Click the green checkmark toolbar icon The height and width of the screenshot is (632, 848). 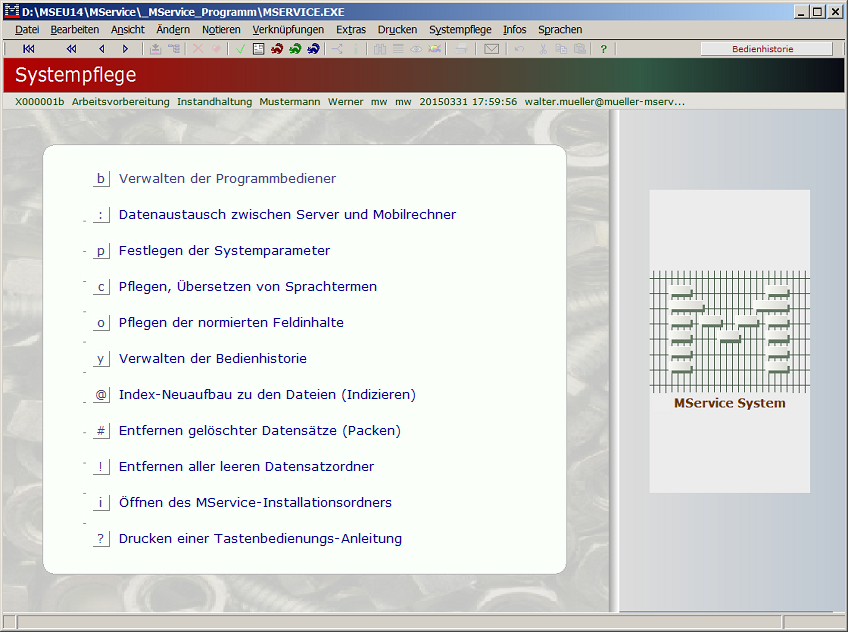pos(241,49)
